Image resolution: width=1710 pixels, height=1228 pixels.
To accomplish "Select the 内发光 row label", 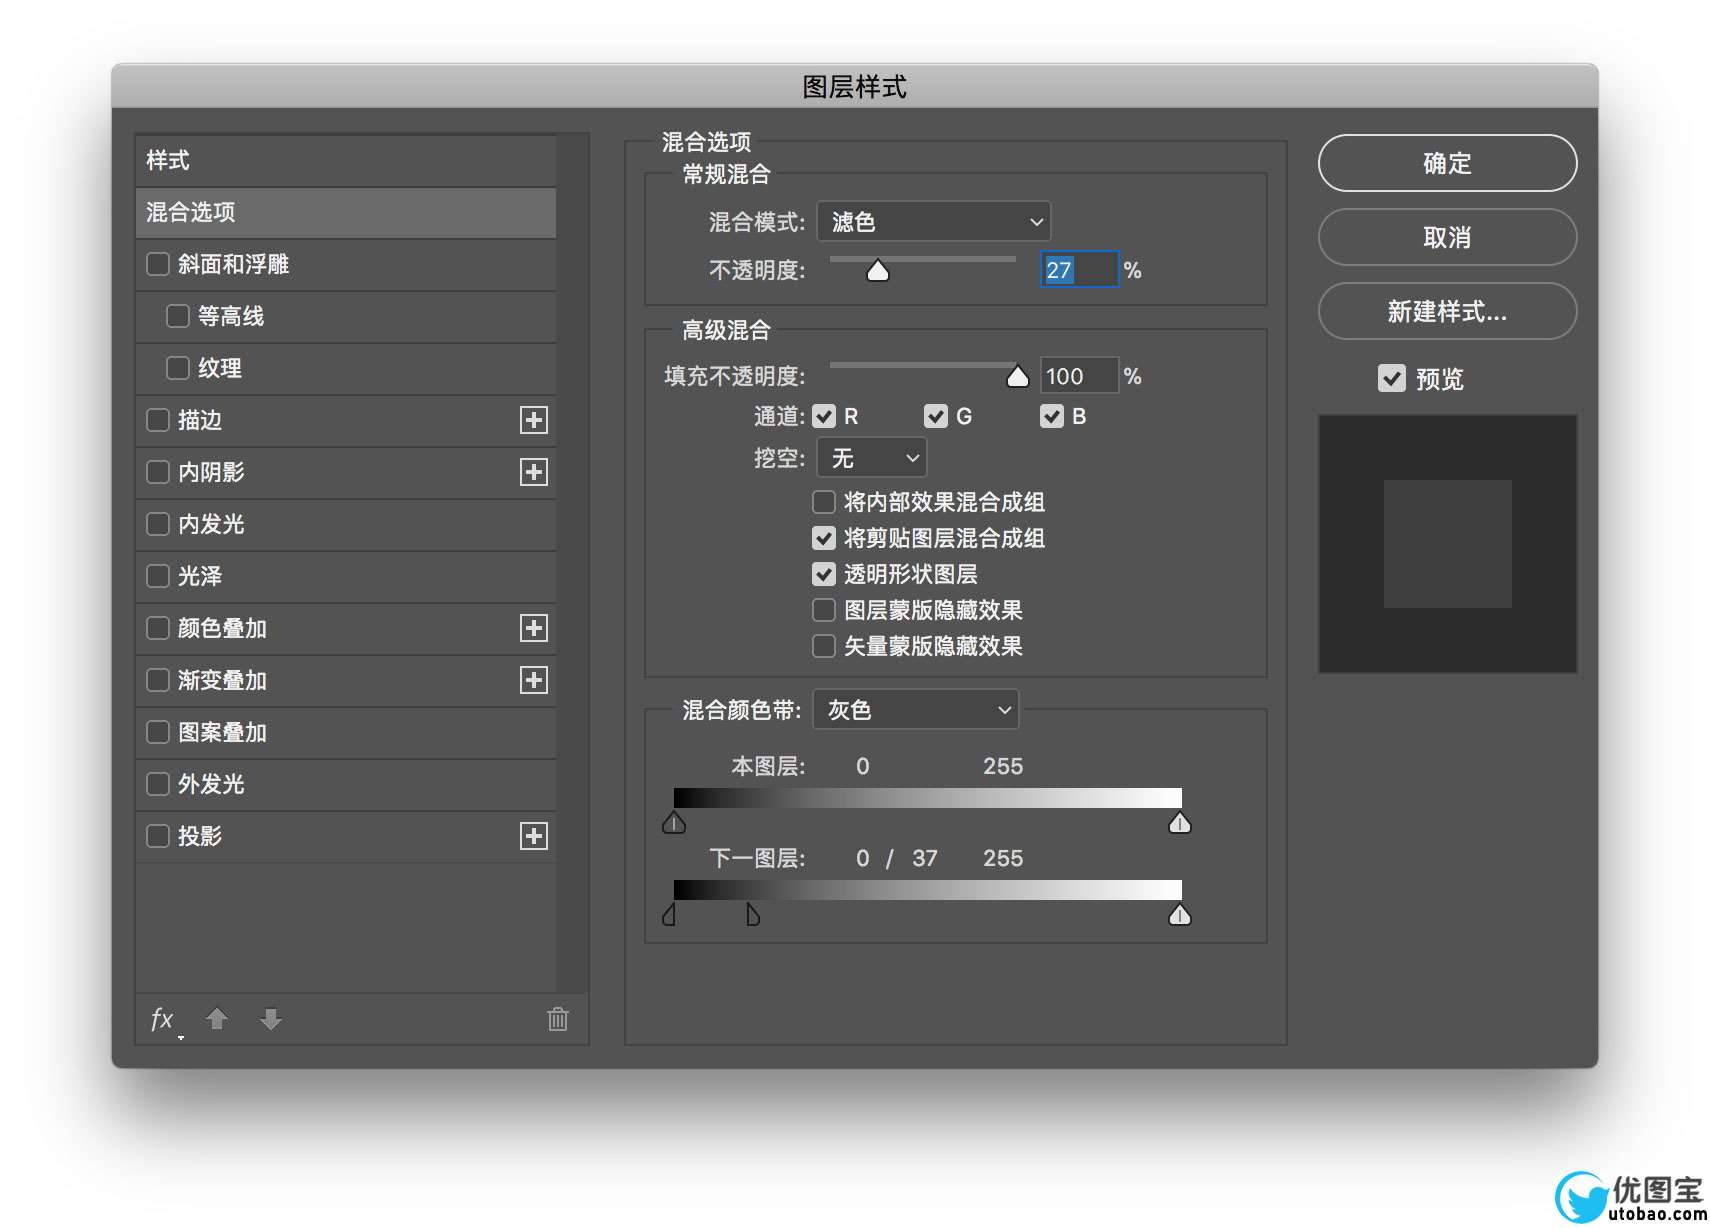I will coord(211,524).
